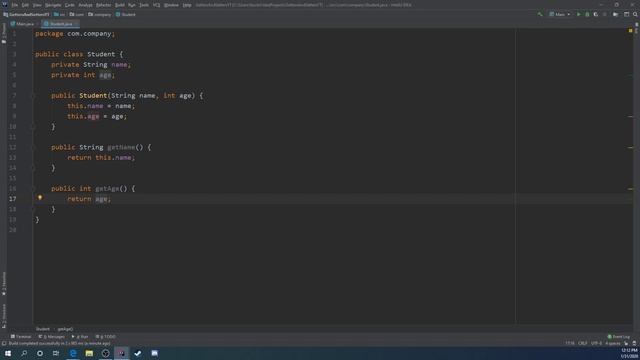
Task: Click the warning stripe mark near line 16
Action: (x=630, y=189)
